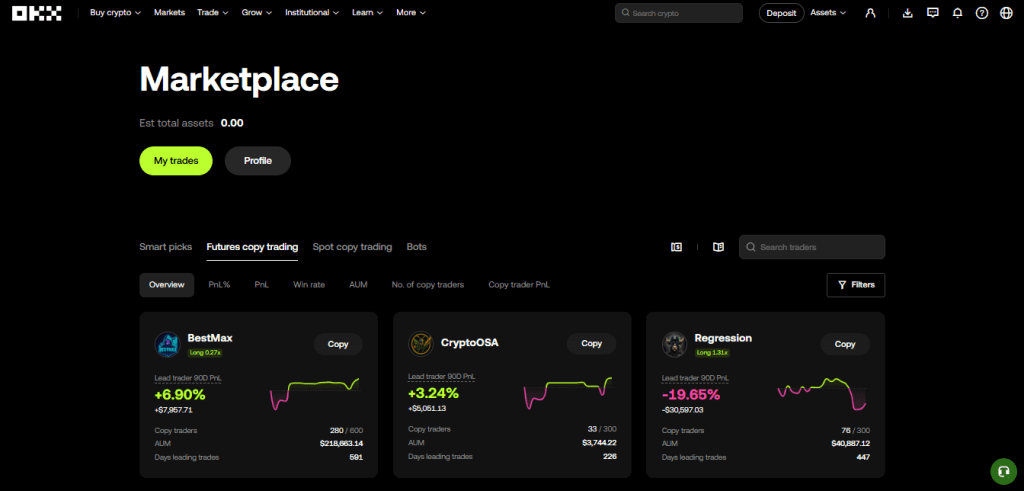Focus the Search crypto field
1024x491 pixels.
(x=679, y=13)
